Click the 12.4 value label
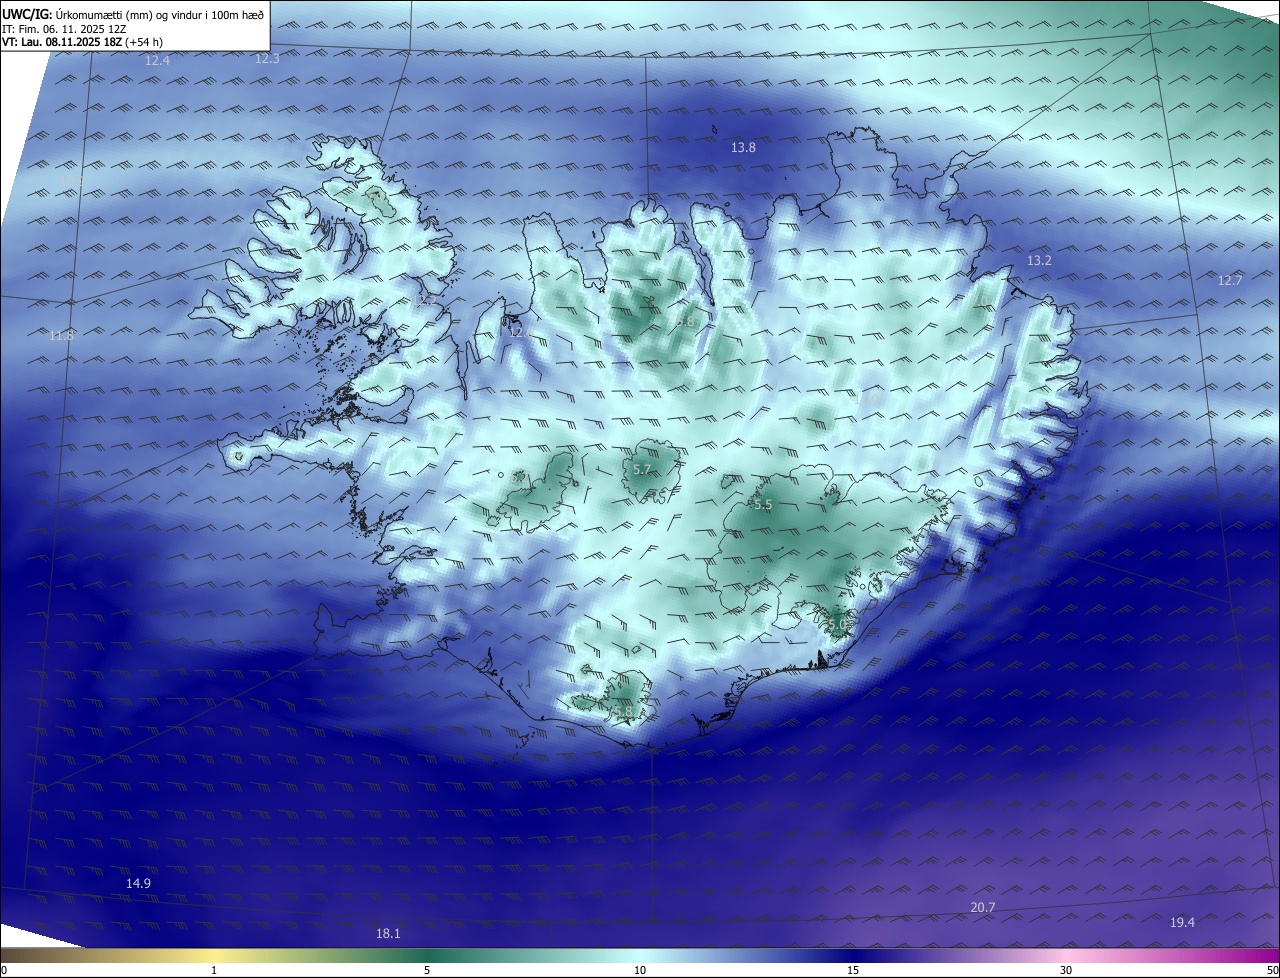The image size is (1280, 978). 158,61
